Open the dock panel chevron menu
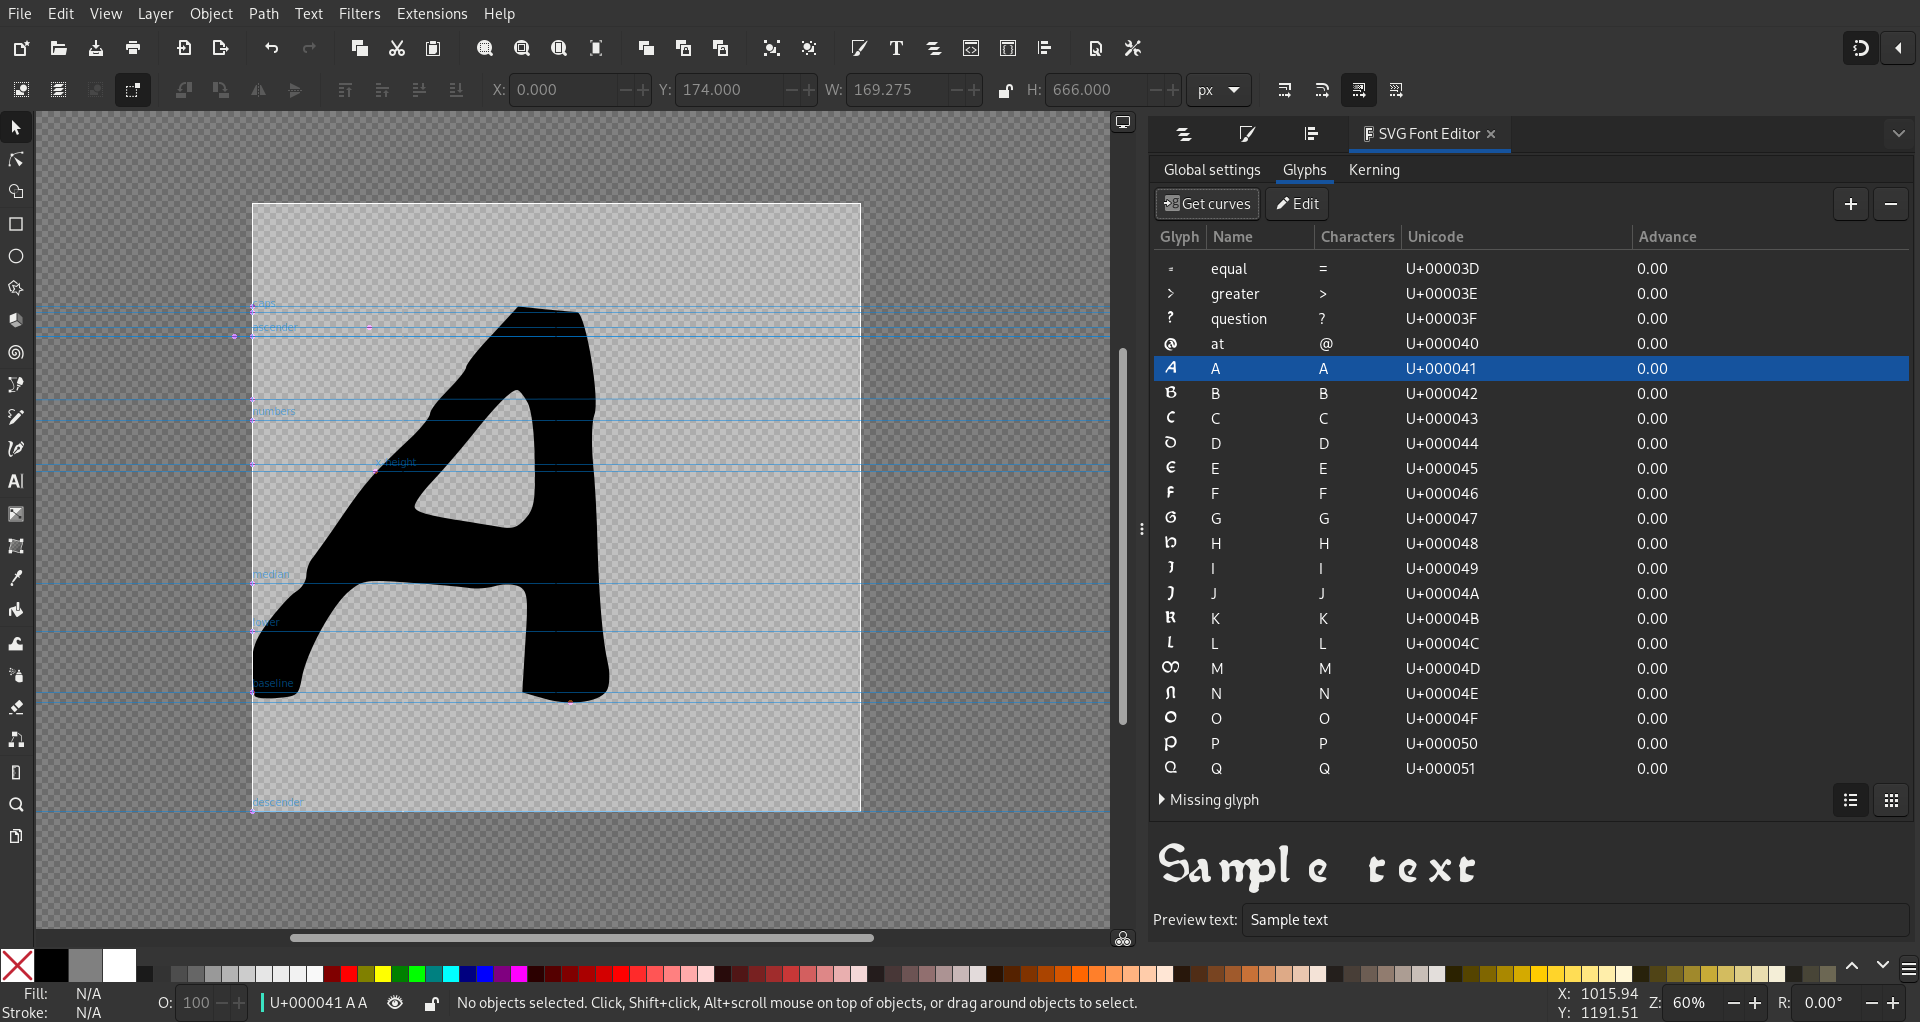This screenshot has height=1022, width=1920. click(x=1898, y=134)
